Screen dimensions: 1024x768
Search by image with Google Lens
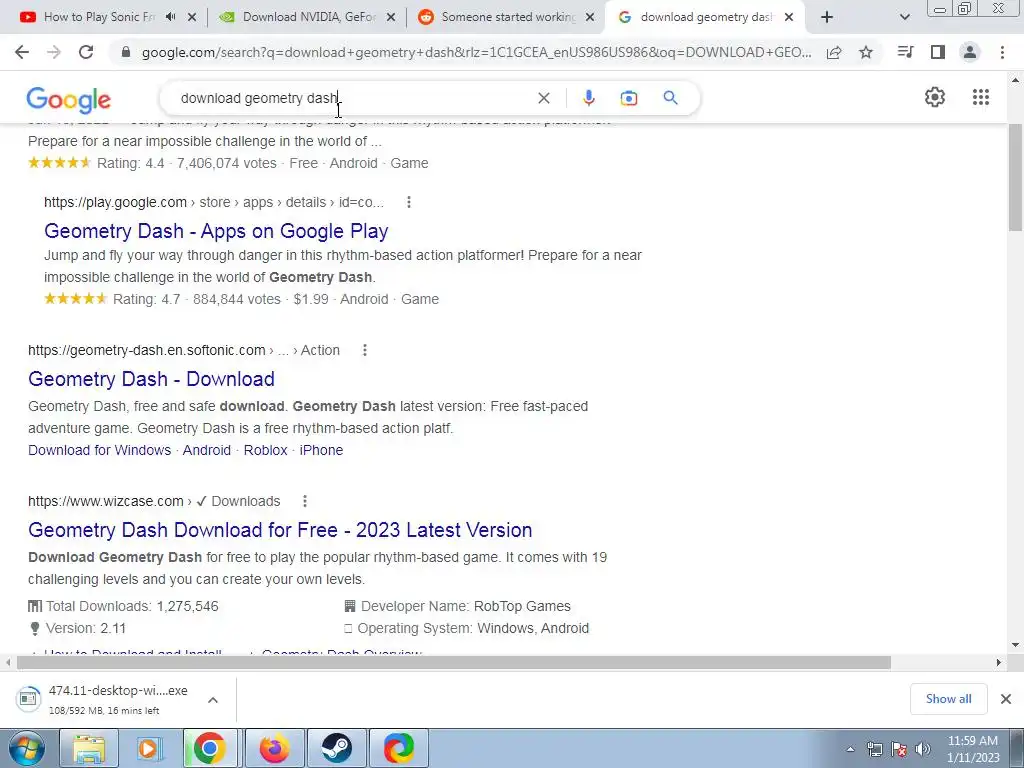point(628,98)
